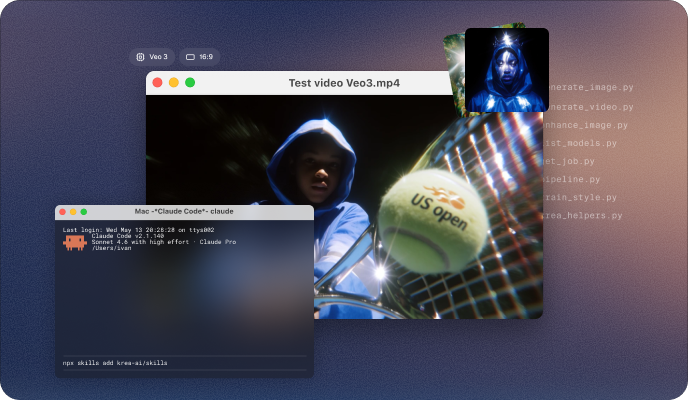Click the 'Last login' line in terminal
Image resolution: width=688 pixels, height=400 pixels.
click(138, 230)
